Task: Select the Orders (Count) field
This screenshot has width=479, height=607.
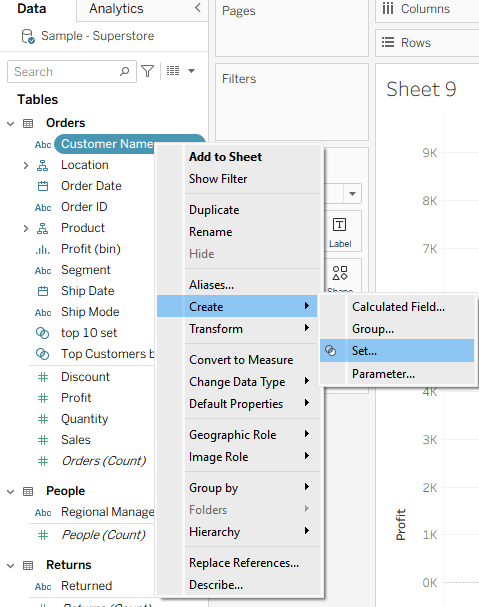Action: click(103, 461)
